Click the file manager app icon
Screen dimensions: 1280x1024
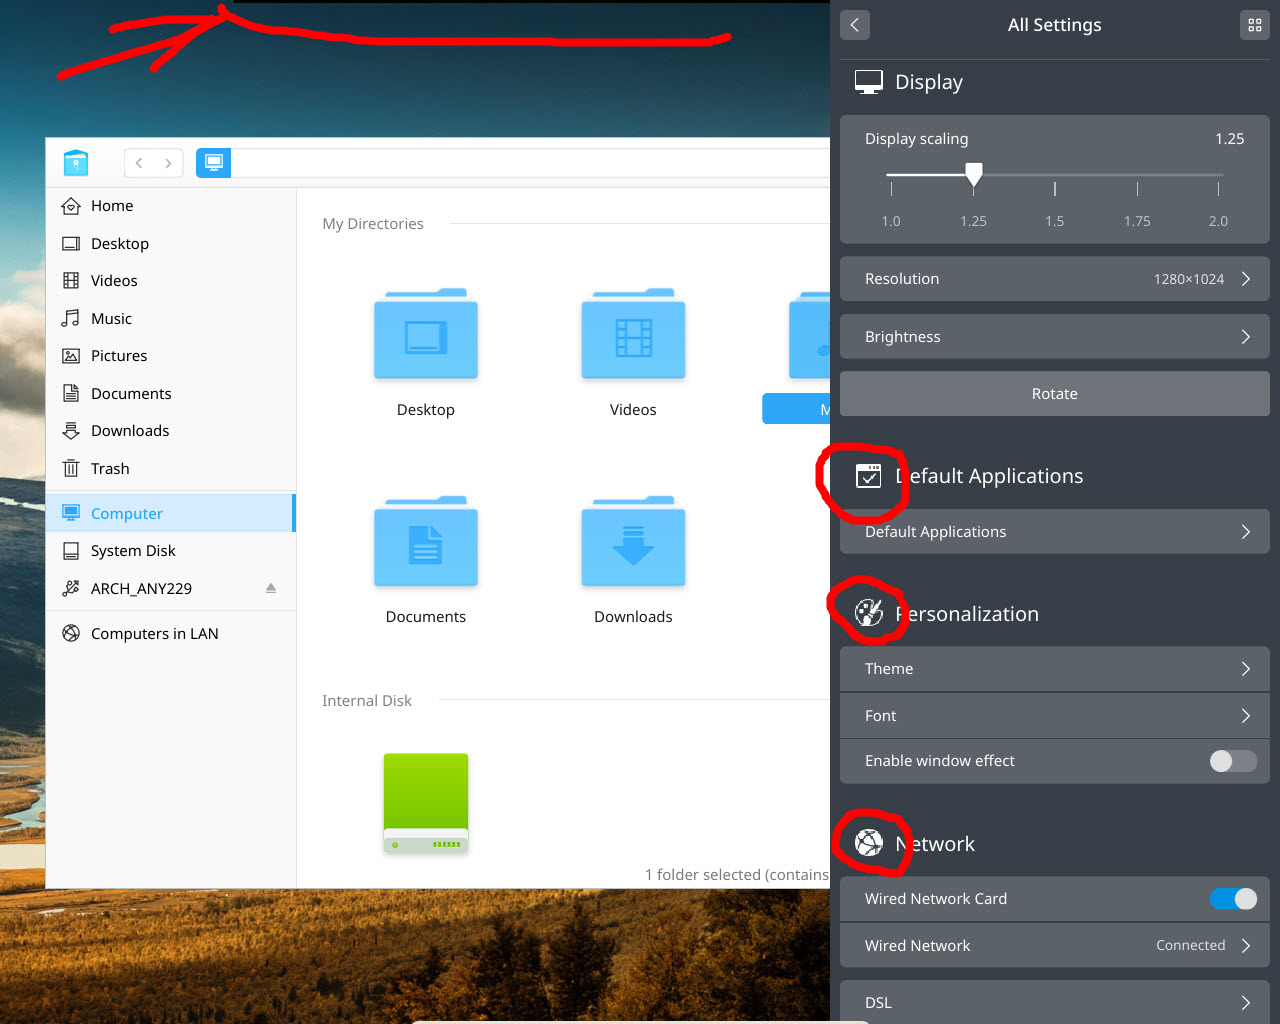pyautogui.click(x=76, y=162)
